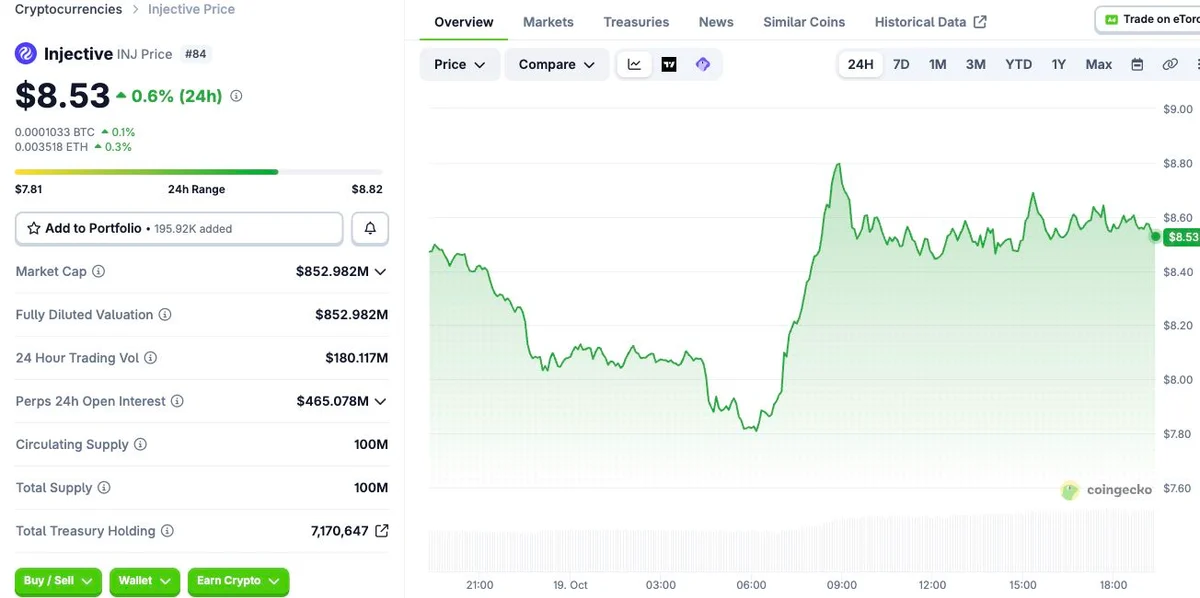The width and height of the screenshot is (1200, 598).
Task: Click the Injective coin logo
Action: pyautogui.click(x=26, y=54)
